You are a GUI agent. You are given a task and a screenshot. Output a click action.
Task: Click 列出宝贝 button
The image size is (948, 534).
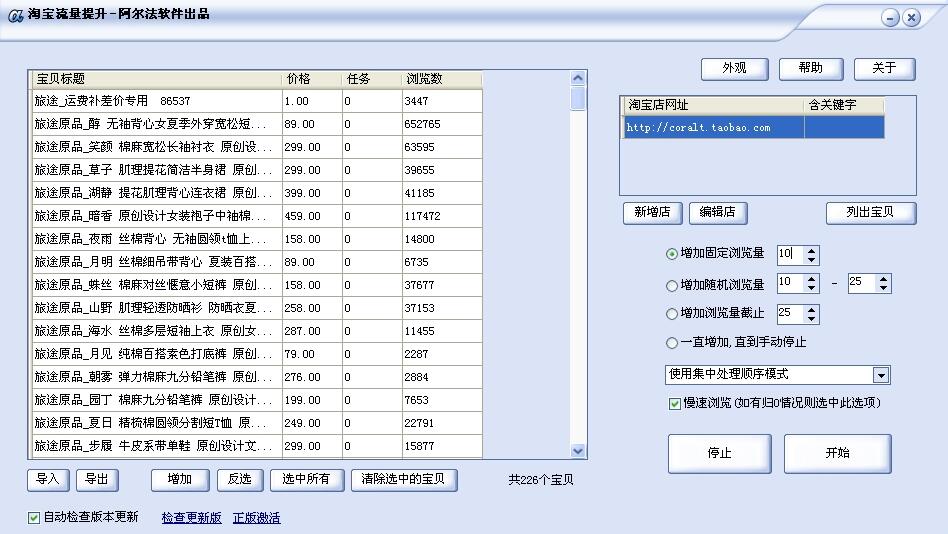point(871,213)
